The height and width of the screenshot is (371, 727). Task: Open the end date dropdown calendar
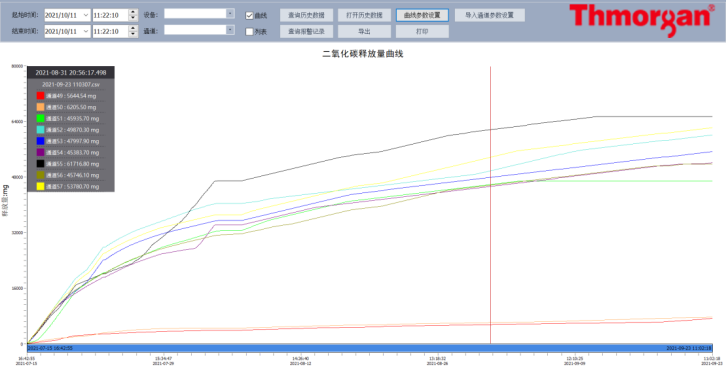[86, 31]
